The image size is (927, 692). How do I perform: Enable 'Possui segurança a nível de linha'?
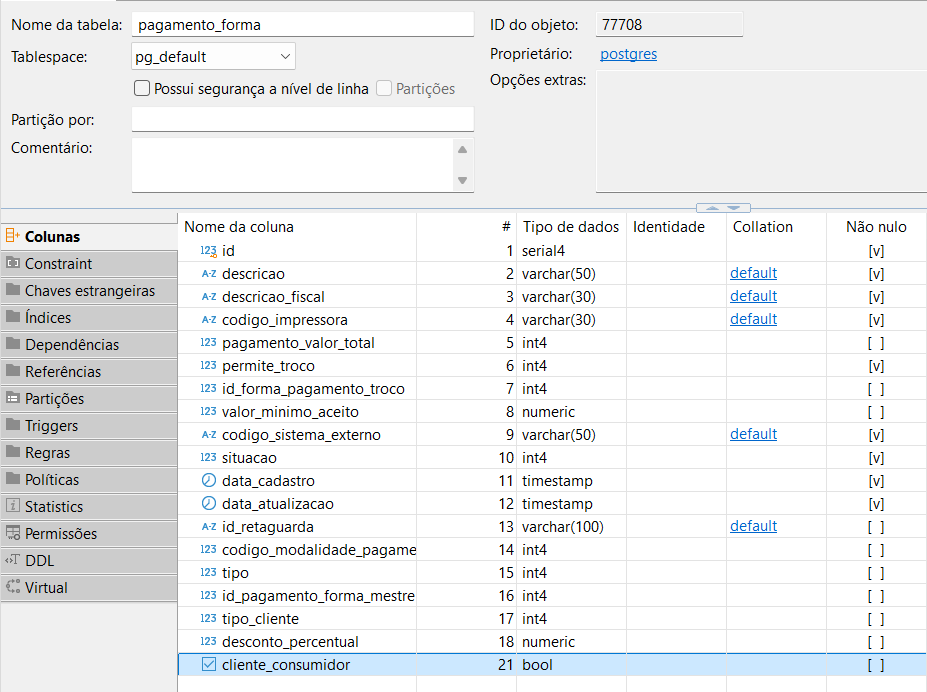[x=142, y=89]
